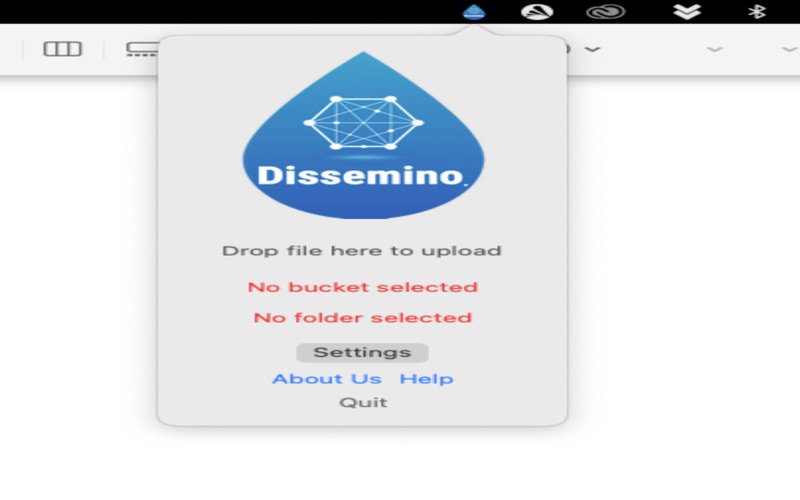800x500 pixels.
Task: Expand the far-right toolbar chevron at window edge
Action: click(790, 49)
